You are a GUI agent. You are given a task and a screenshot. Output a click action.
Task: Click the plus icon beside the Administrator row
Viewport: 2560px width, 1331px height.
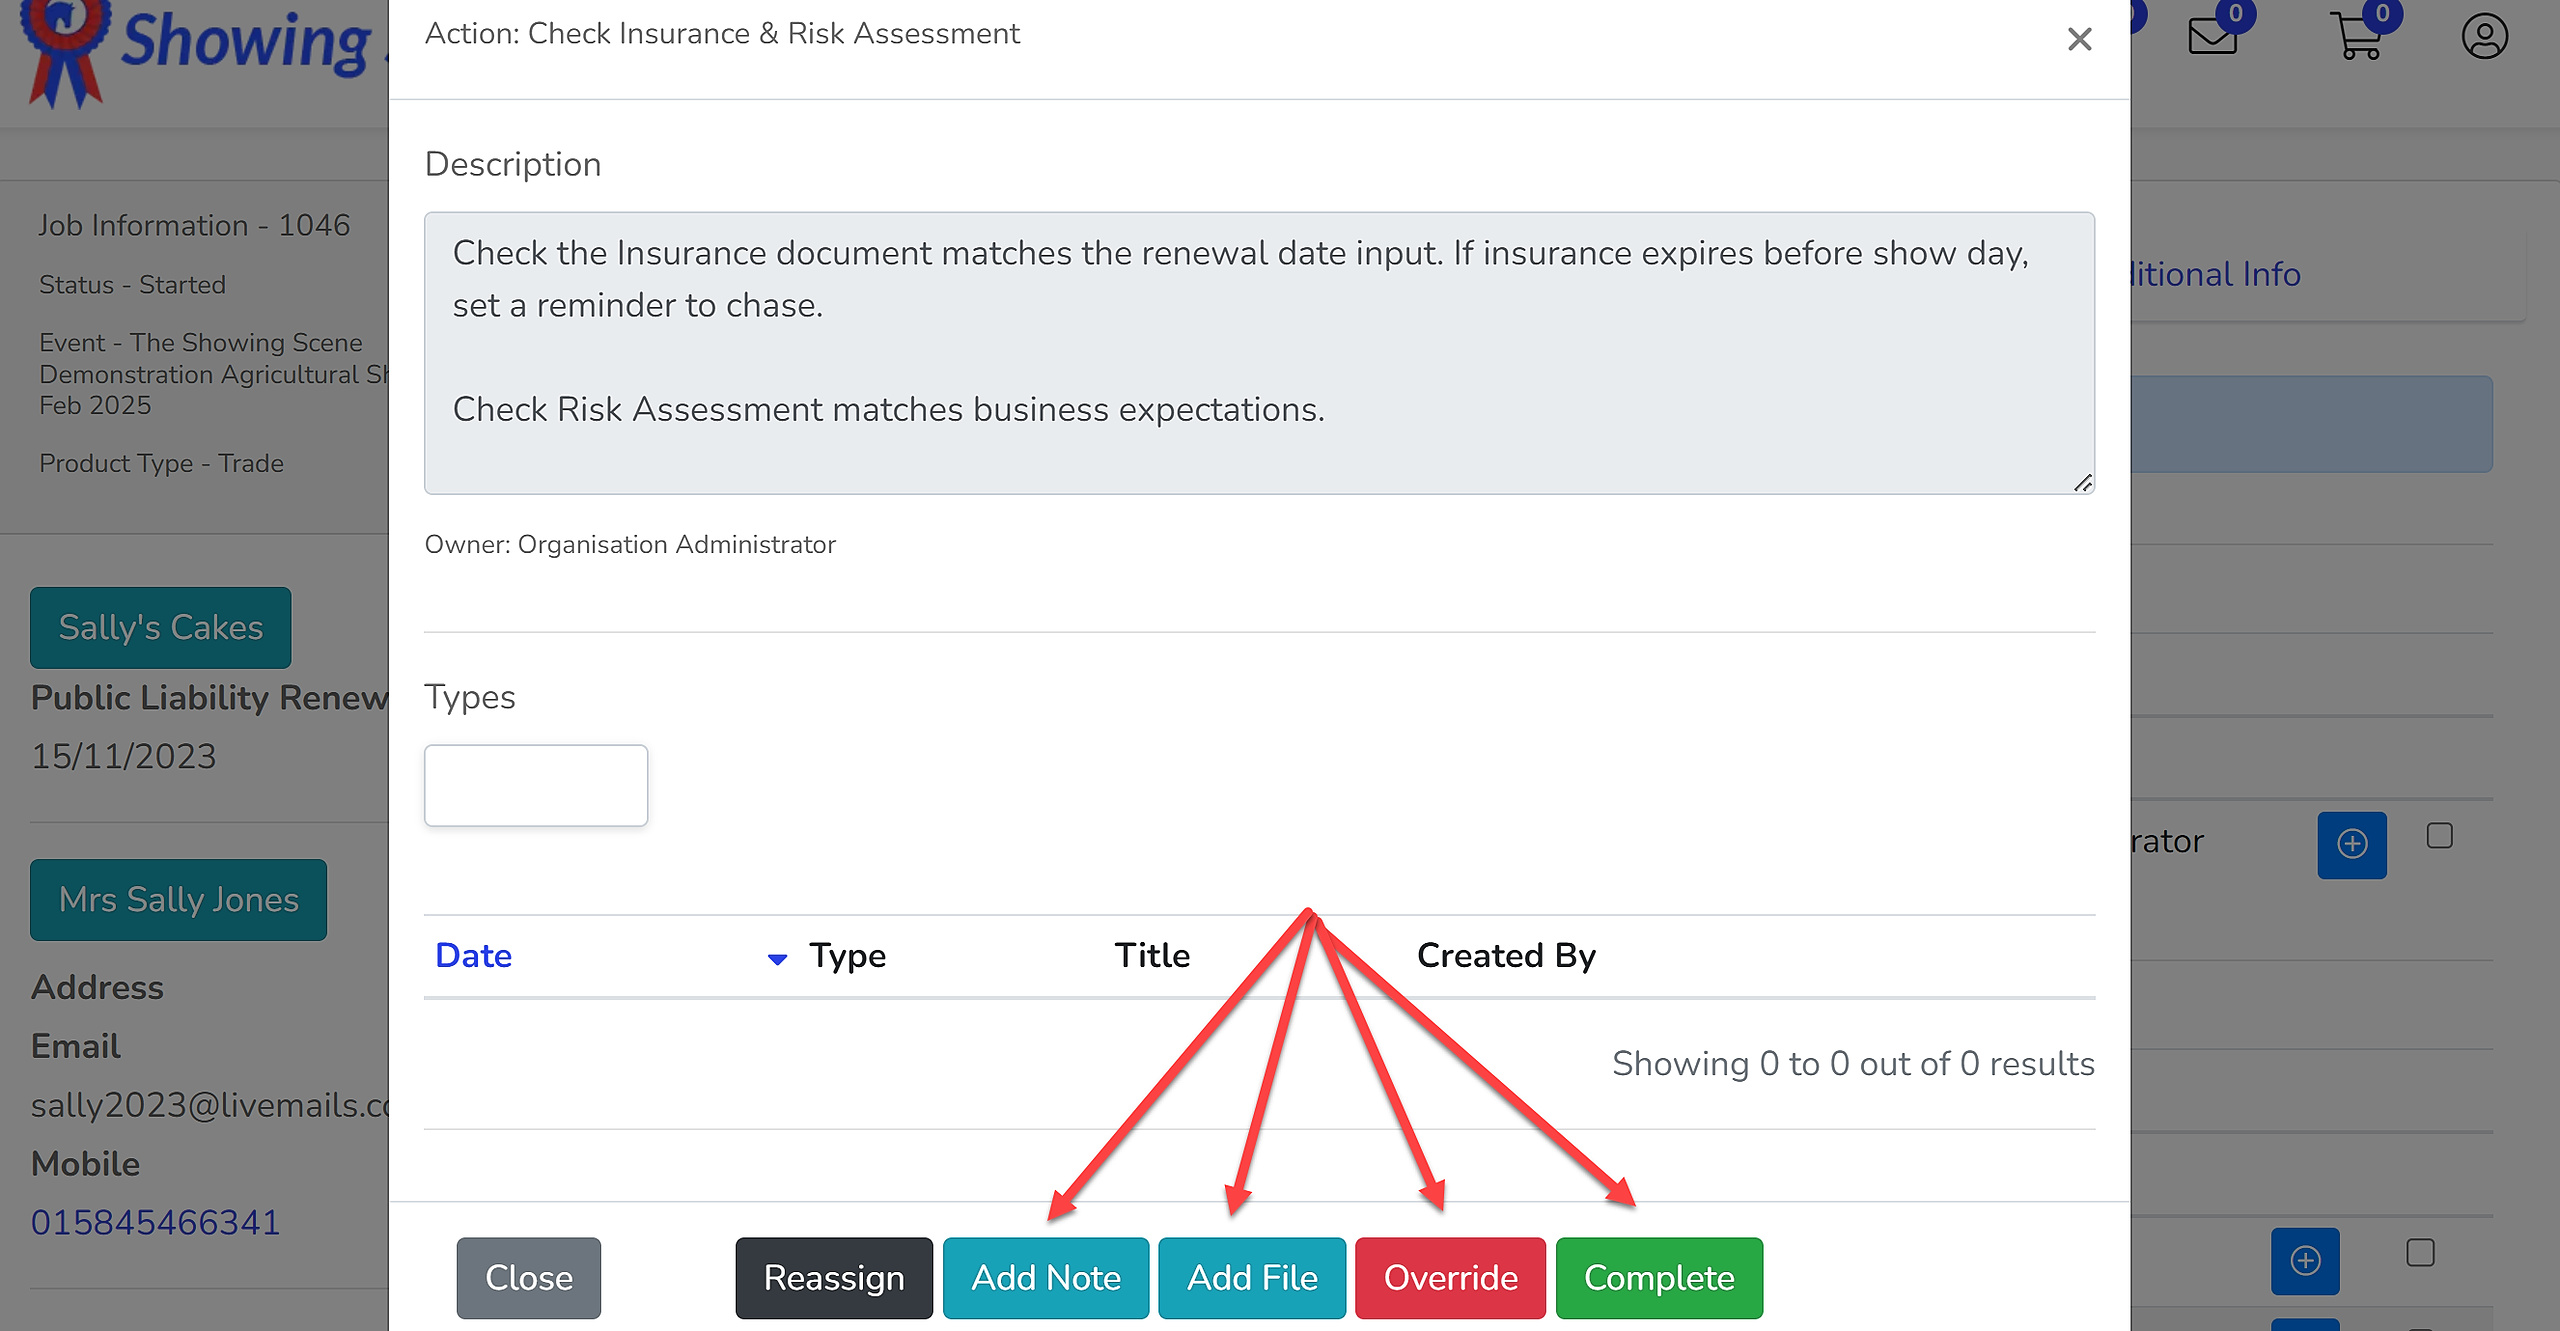2352,844
